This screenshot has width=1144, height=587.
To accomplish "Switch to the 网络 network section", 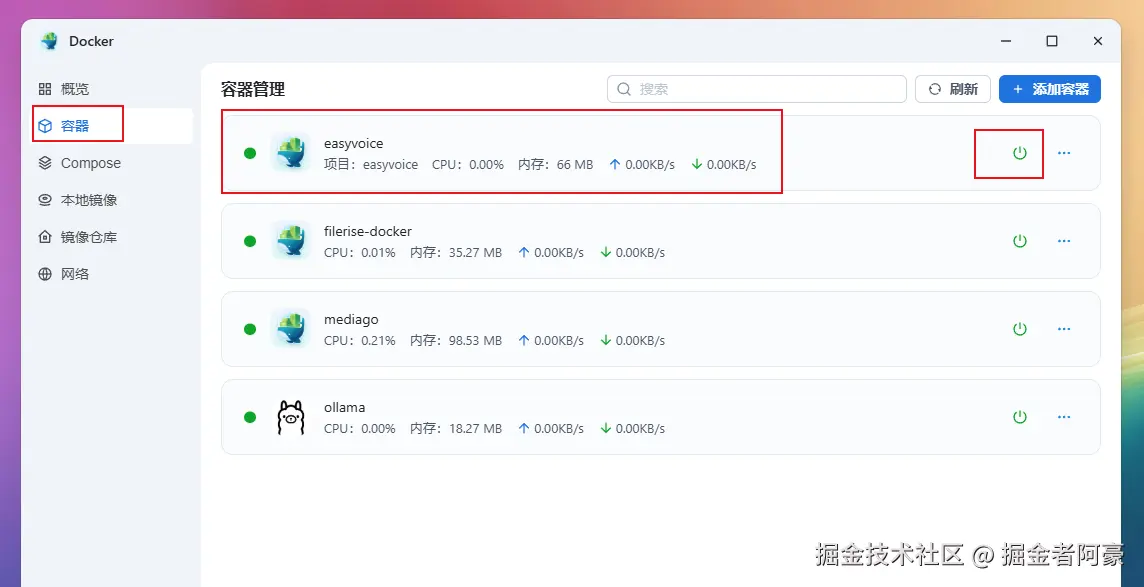I will [112, 274].
